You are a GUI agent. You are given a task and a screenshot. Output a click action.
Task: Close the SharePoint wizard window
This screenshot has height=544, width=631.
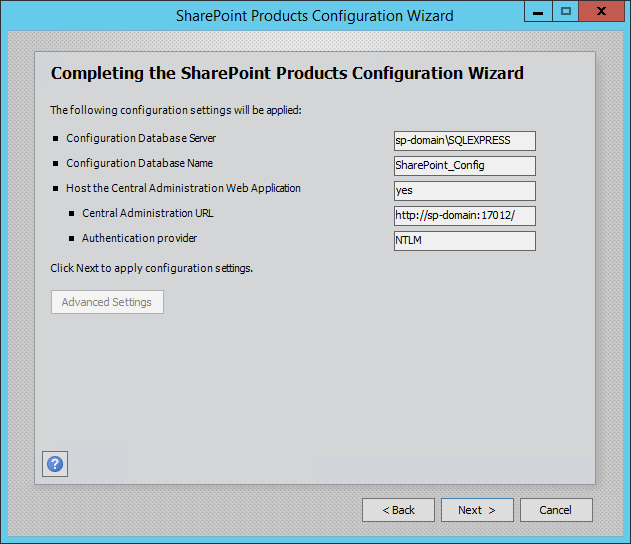point(601,11)
